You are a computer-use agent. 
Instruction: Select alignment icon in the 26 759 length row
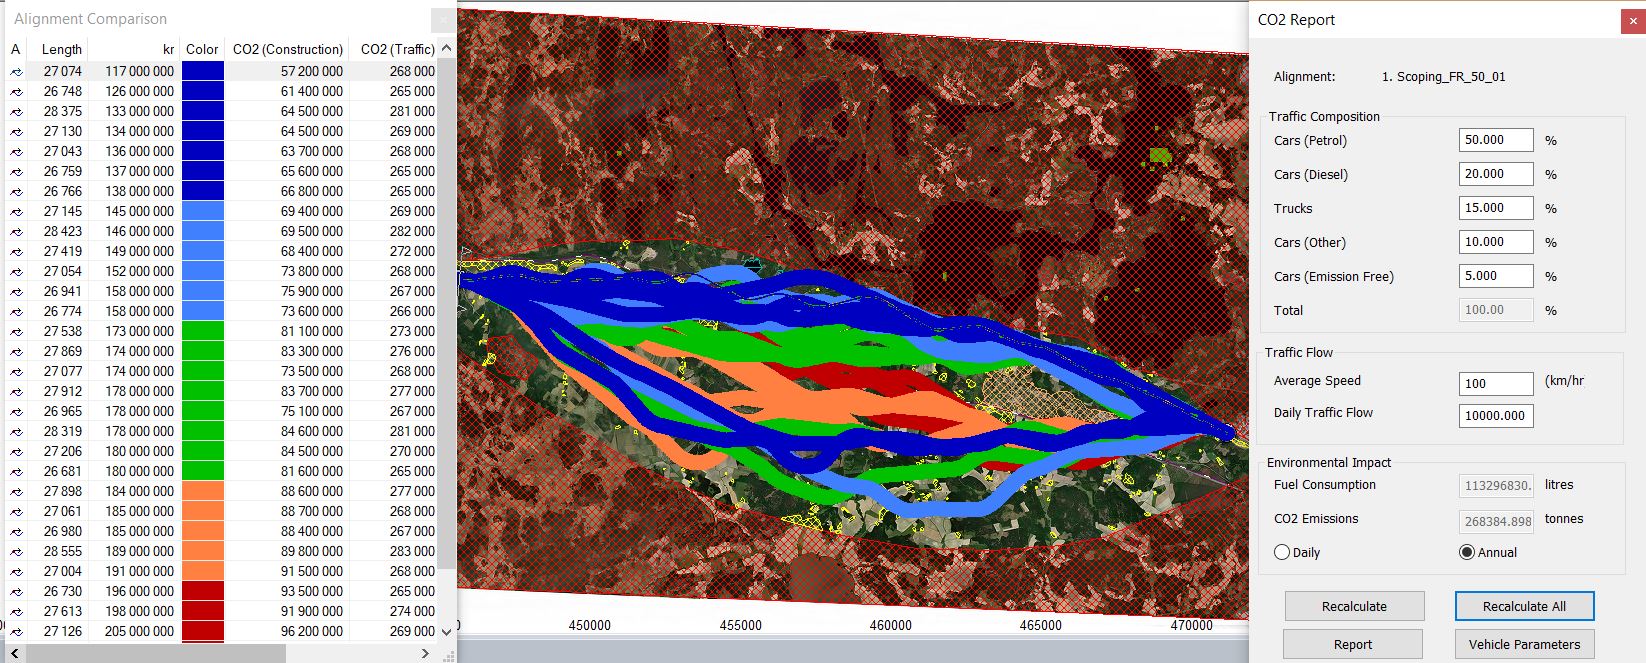coord(16,172)
